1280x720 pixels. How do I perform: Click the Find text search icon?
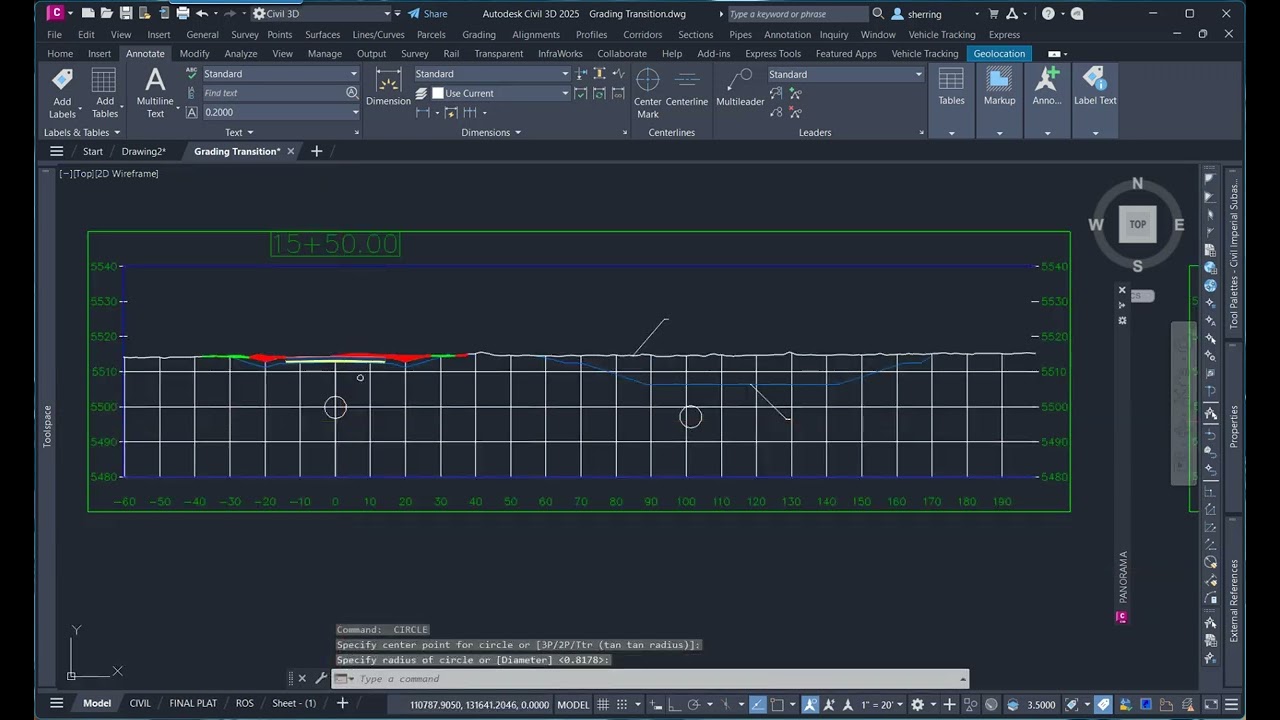(352, 93)
